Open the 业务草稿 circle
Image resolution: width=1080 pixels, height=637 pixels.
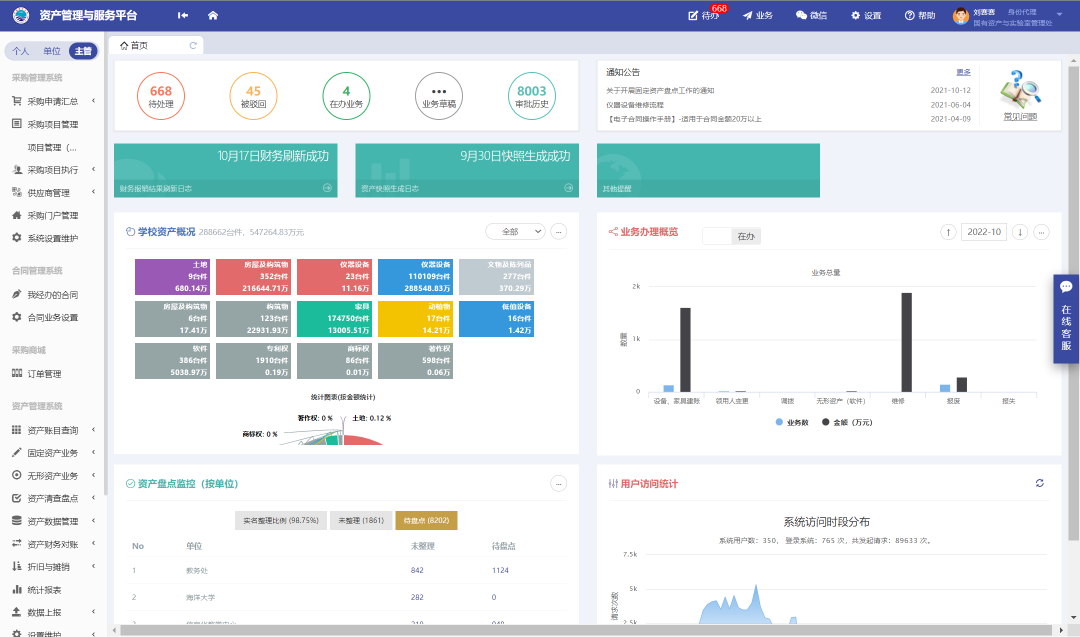click(x=439, y=96)
